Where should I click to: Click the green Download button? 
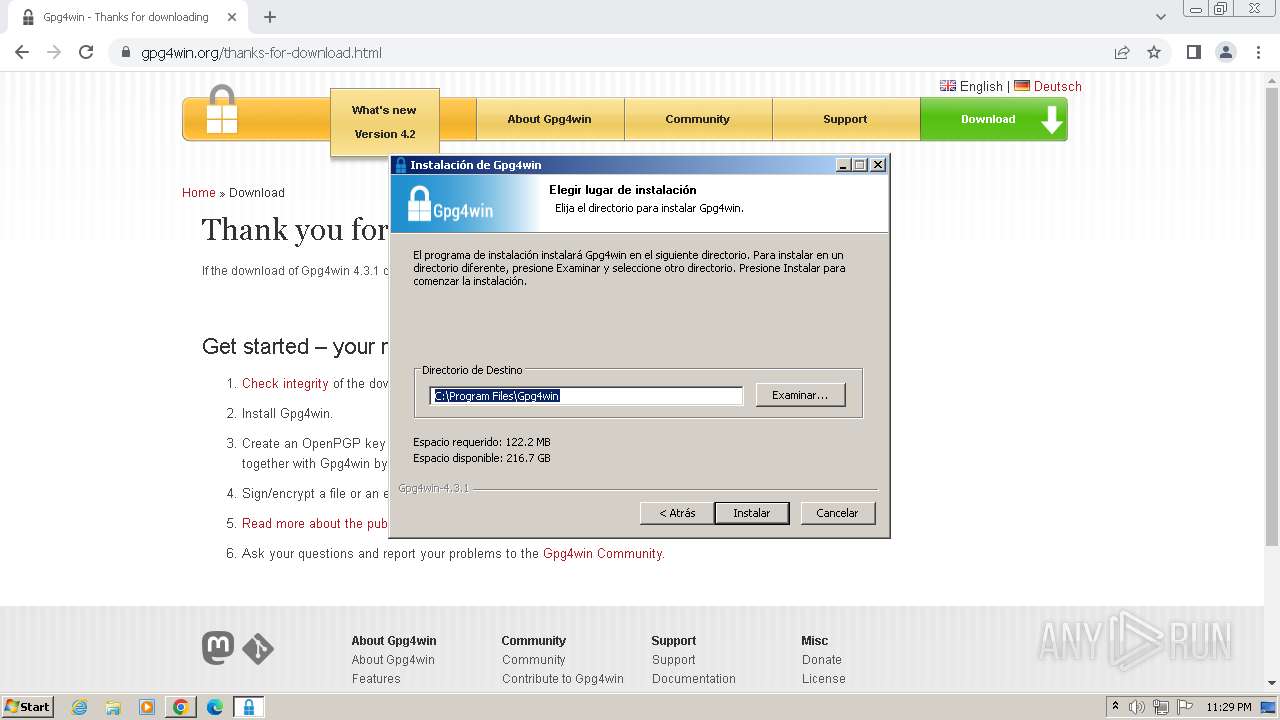993,119
